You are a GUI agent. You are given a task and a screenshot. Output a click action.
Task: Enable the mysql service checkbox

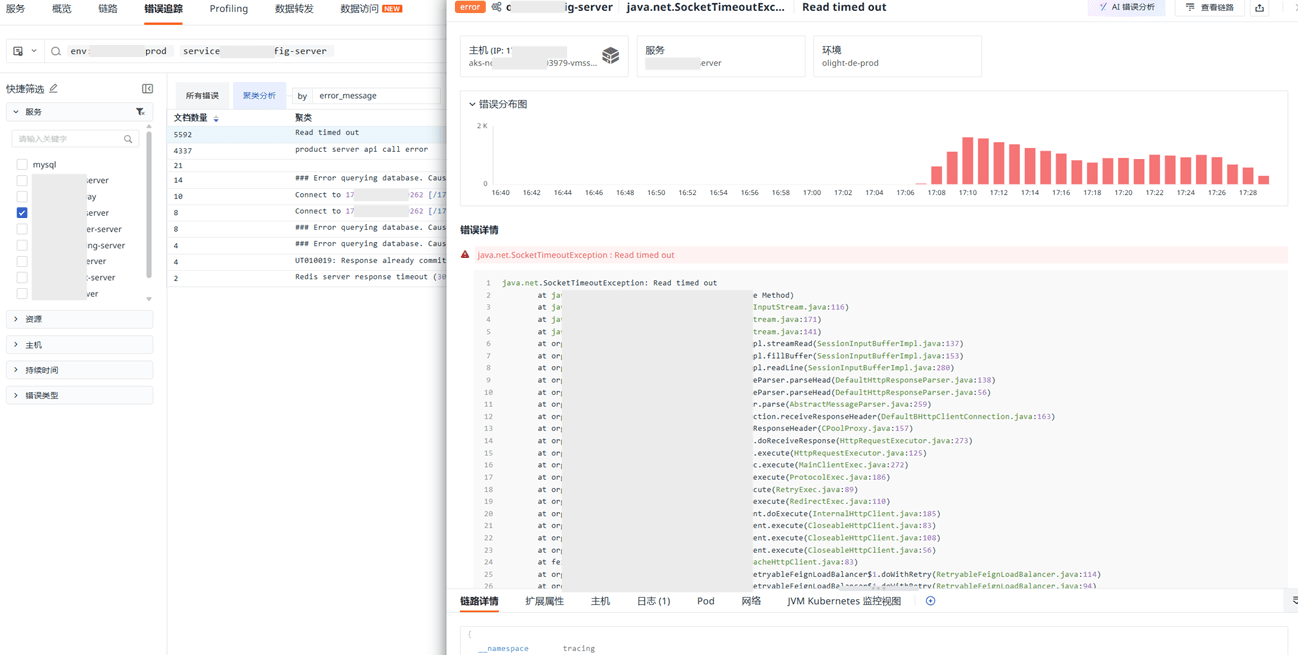pos(22,165)
